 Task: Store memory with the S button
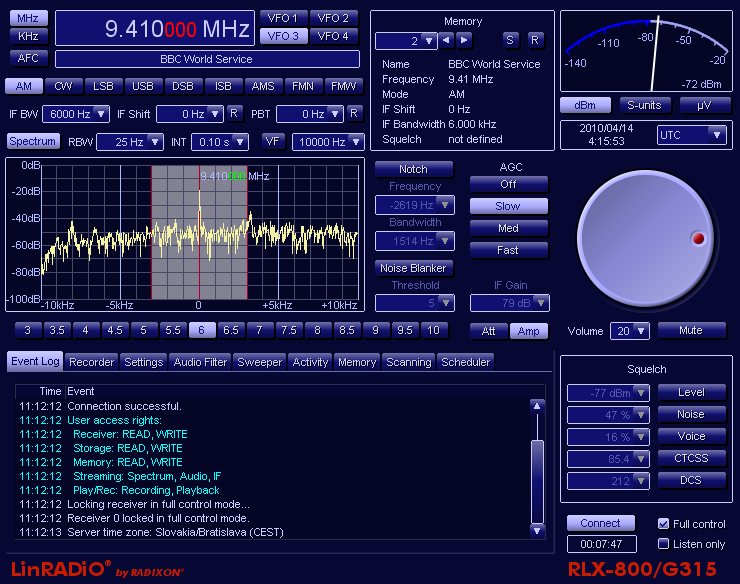pyautogui.click(x=510, y=40)
